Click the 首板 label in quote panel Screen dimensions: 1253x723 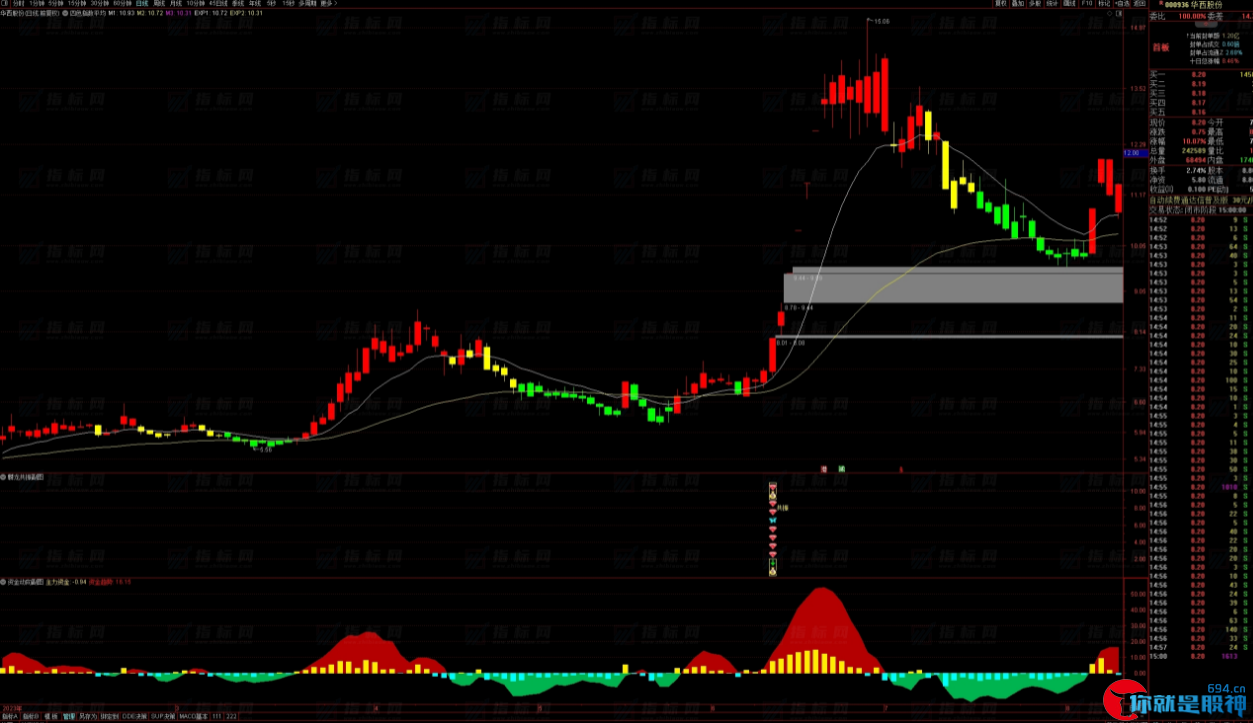click(1161, 46)
